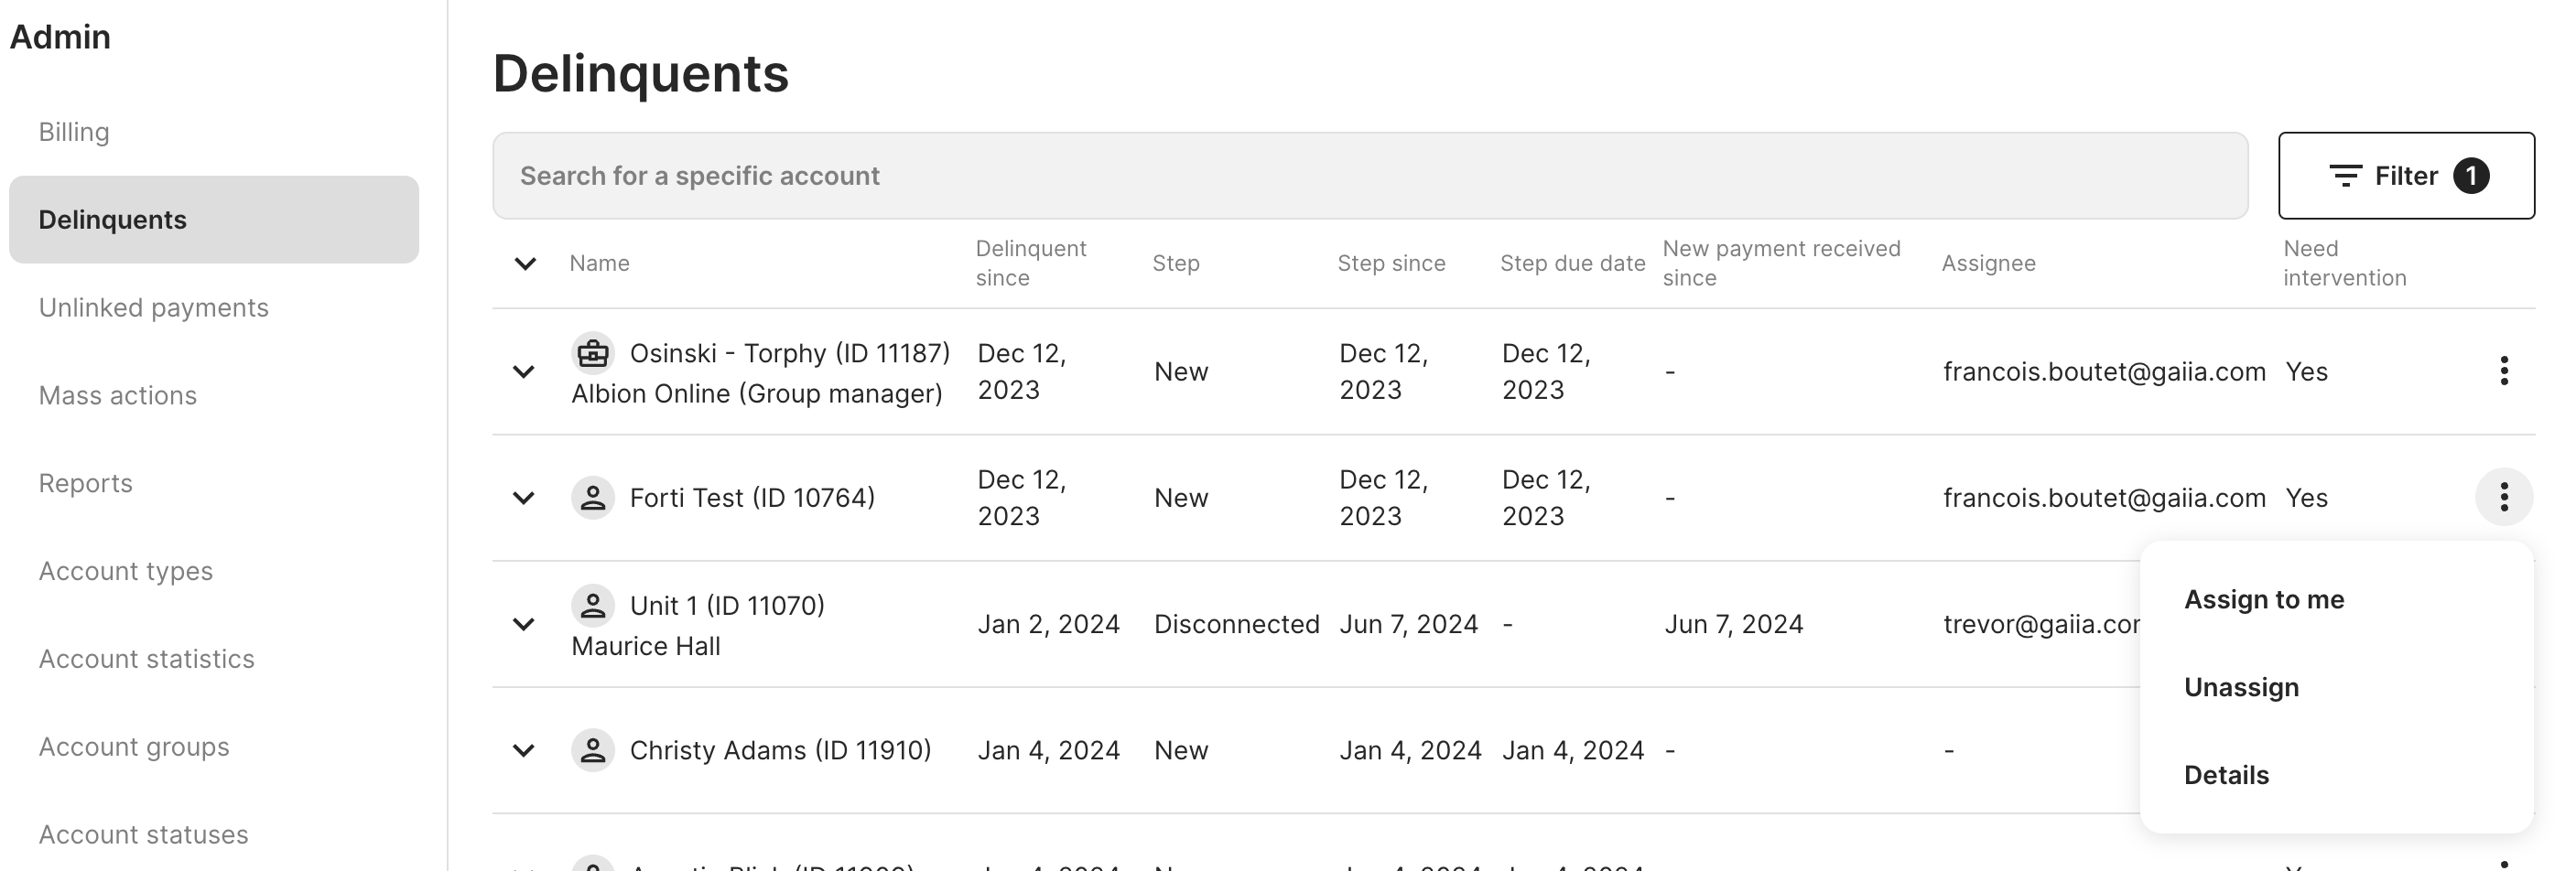Click the Admin sidebar title

[60, 37]
